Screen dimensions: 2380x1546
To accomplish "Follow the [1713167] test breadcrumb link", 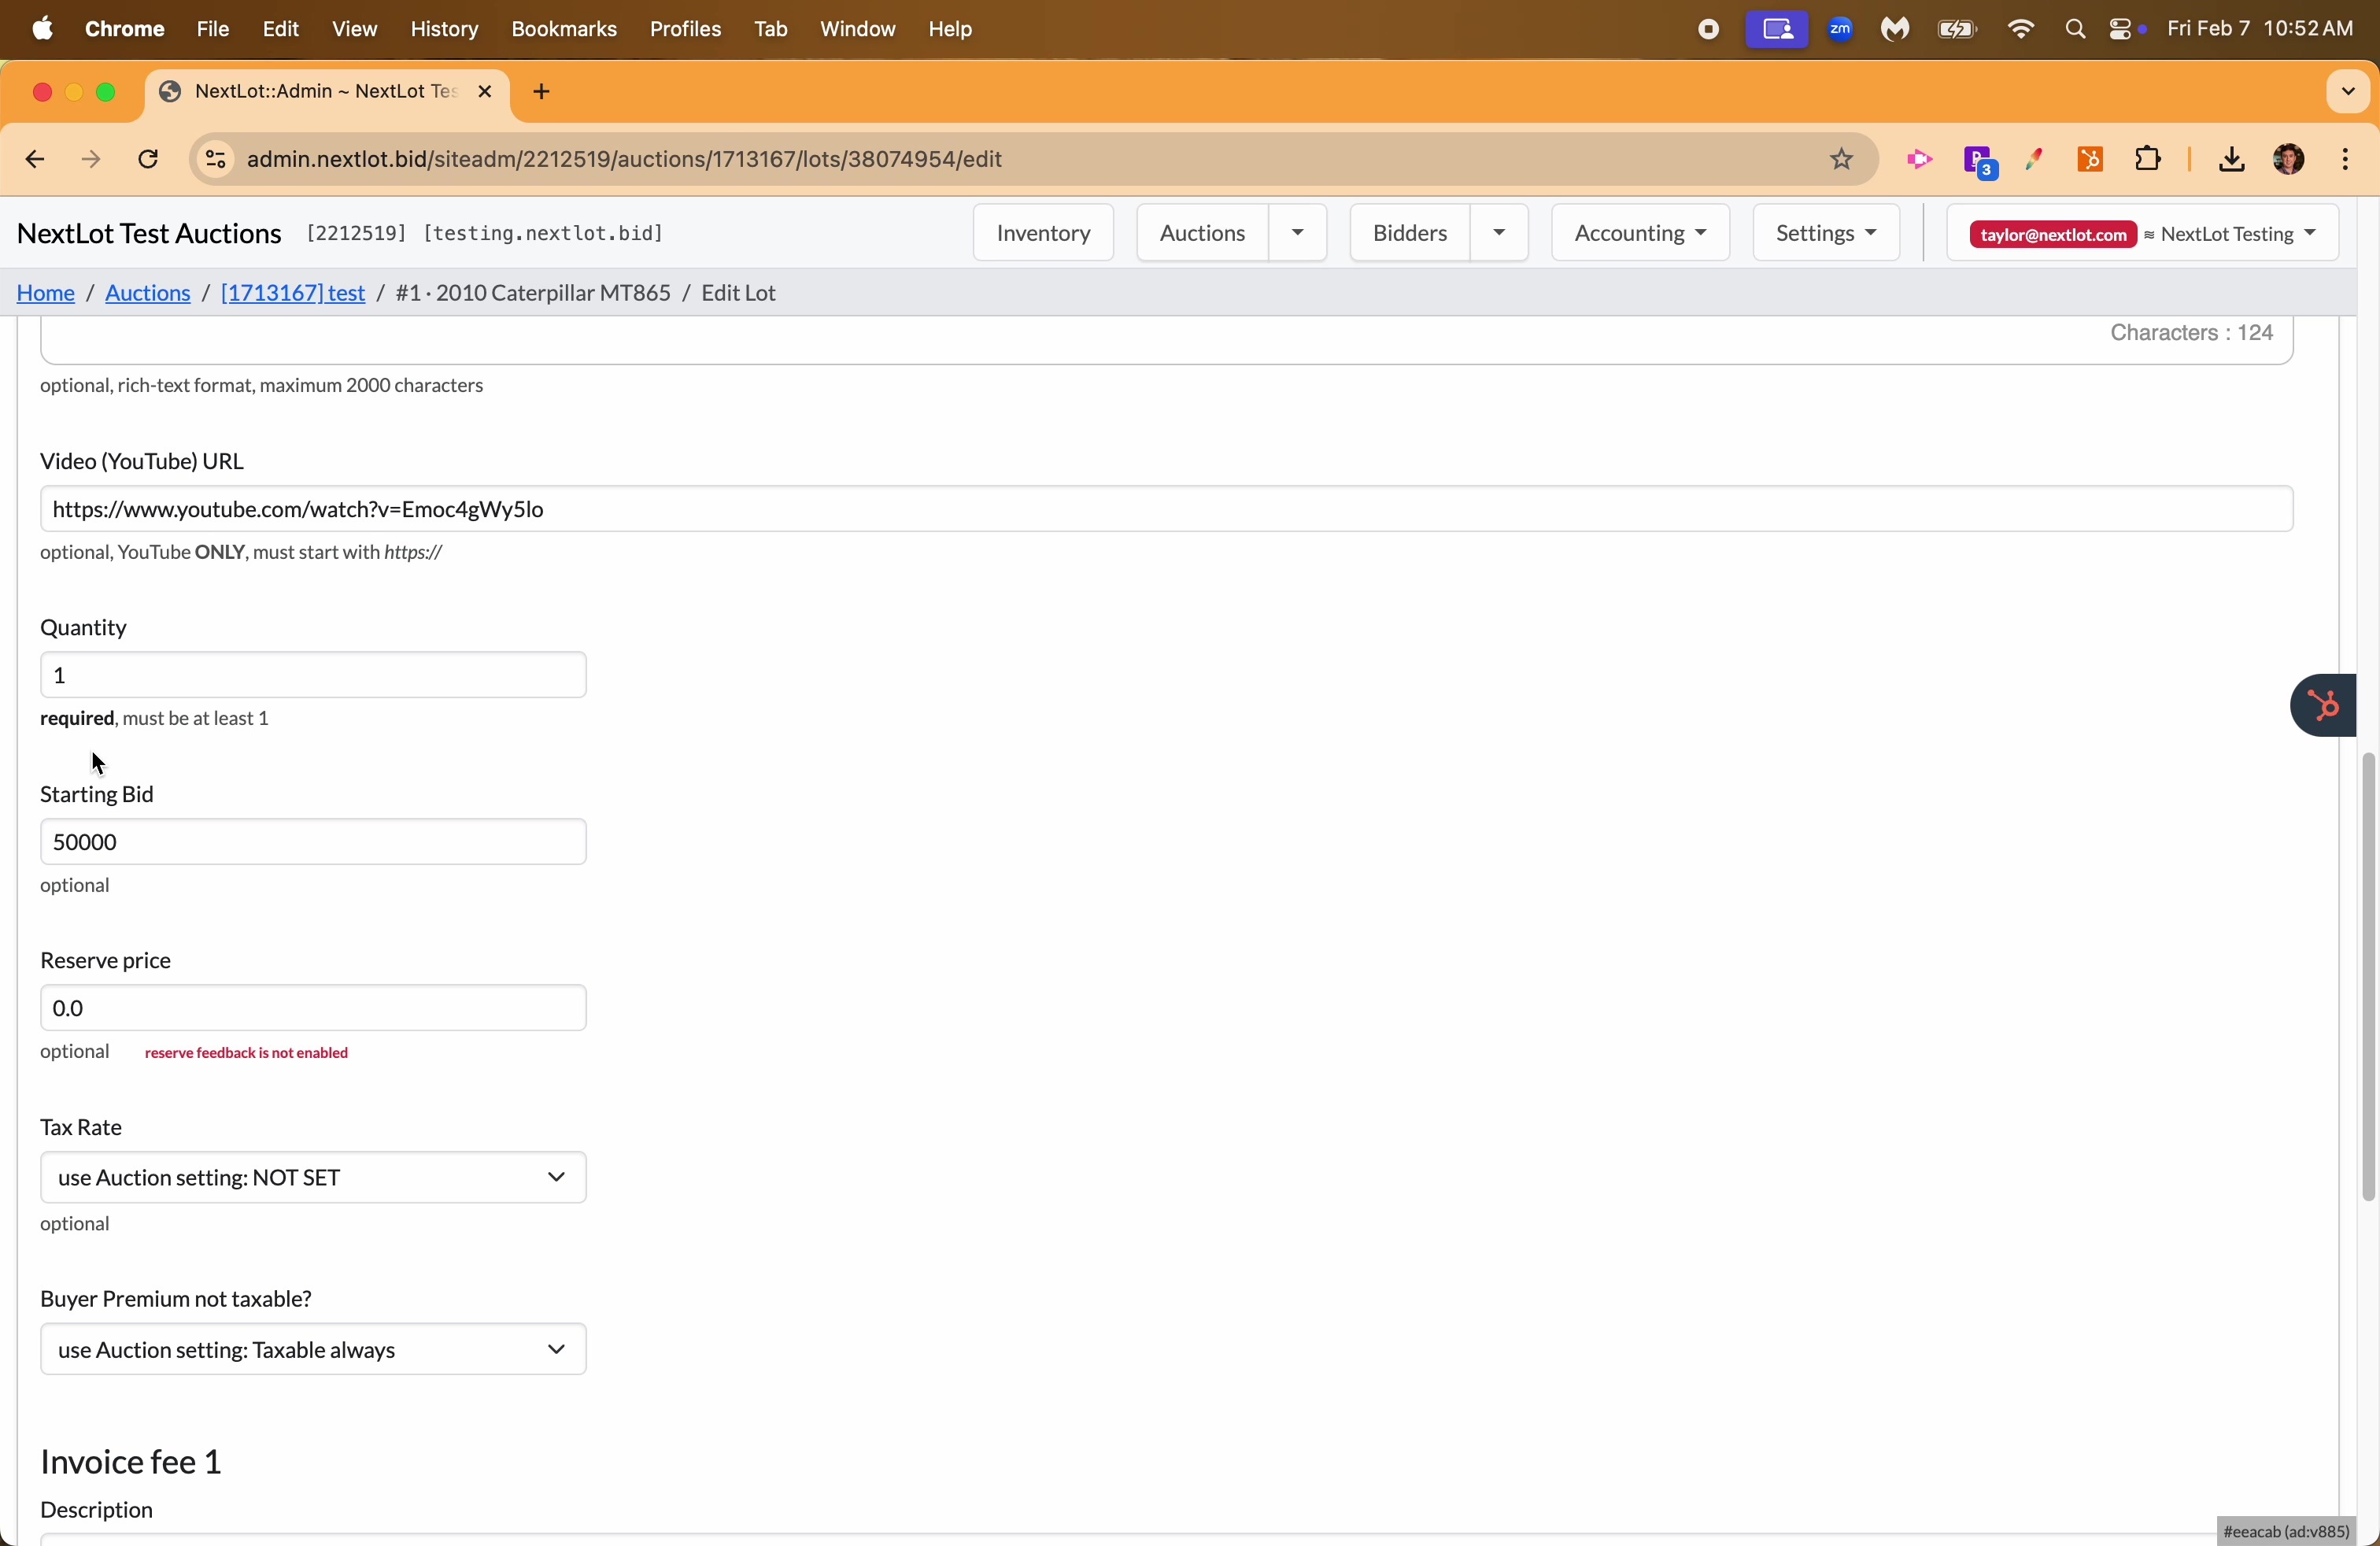I will [293, 293].
